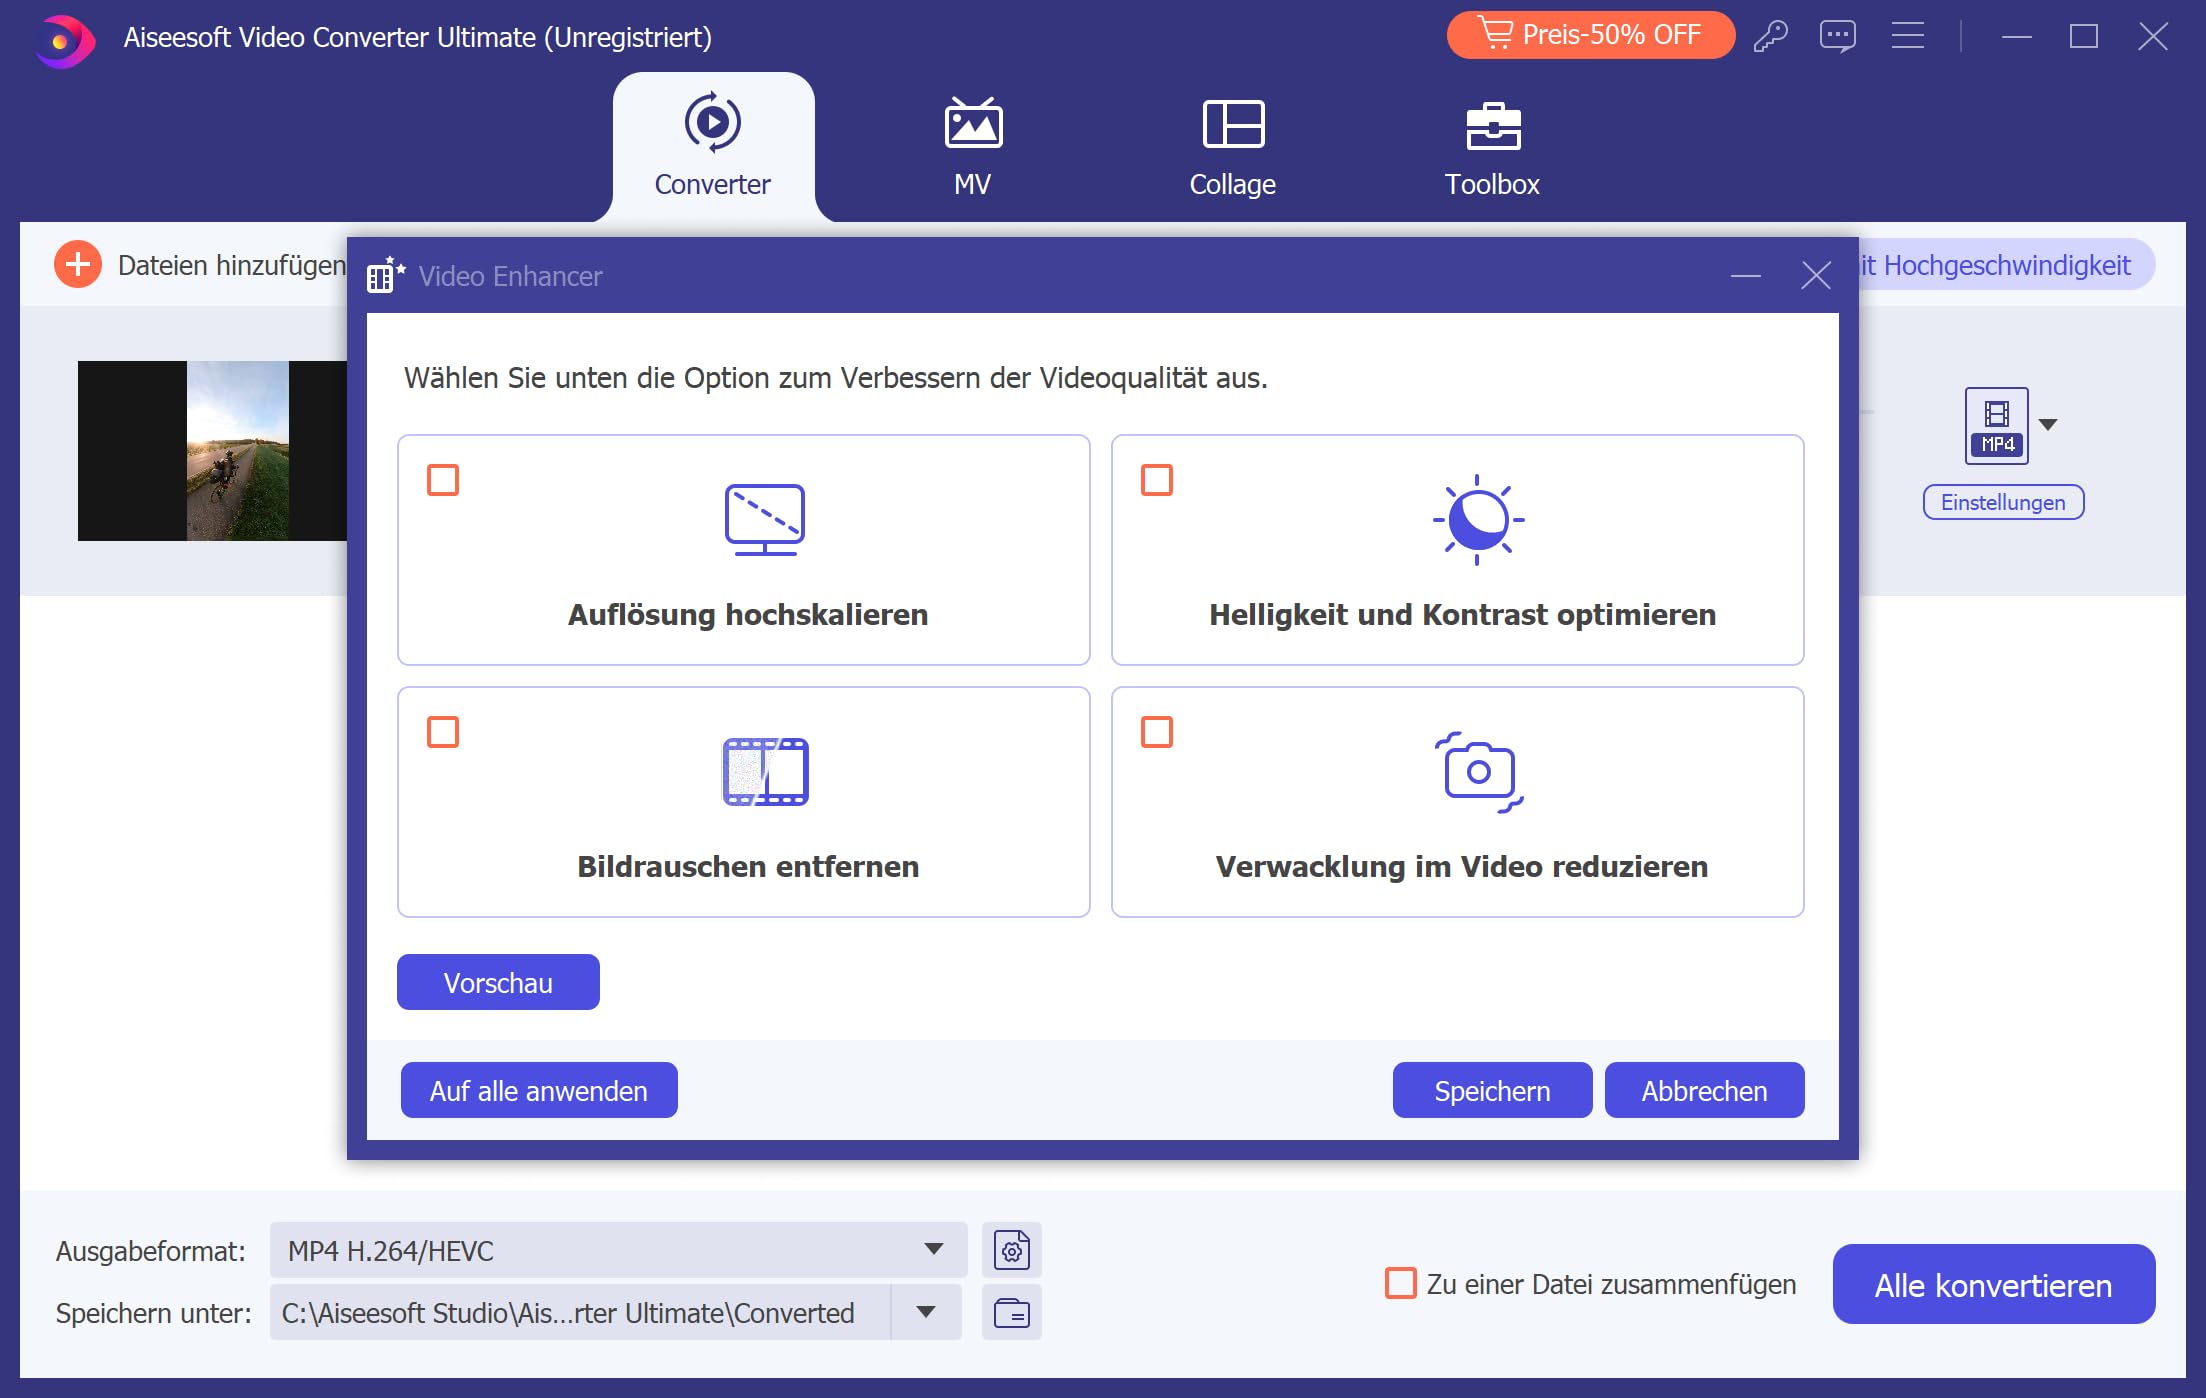Maximize the main Aiseesoft window
Image resolution: width=2206 pixels, height=1398 pixels.
tap(2084, 37)
